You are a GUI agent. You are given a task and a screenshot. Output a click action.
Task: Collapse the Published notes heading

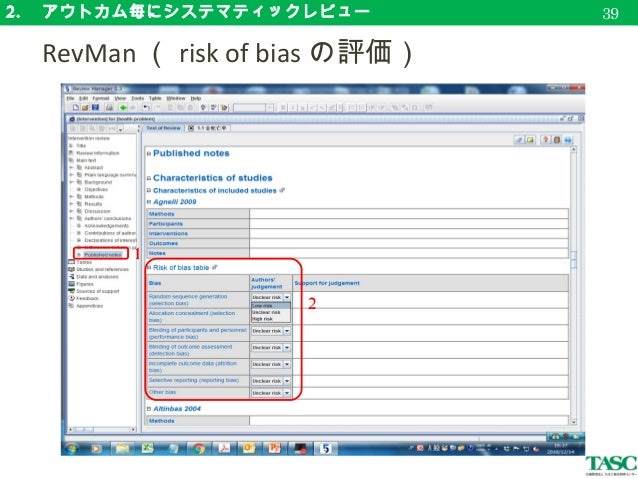pos(149,154)
